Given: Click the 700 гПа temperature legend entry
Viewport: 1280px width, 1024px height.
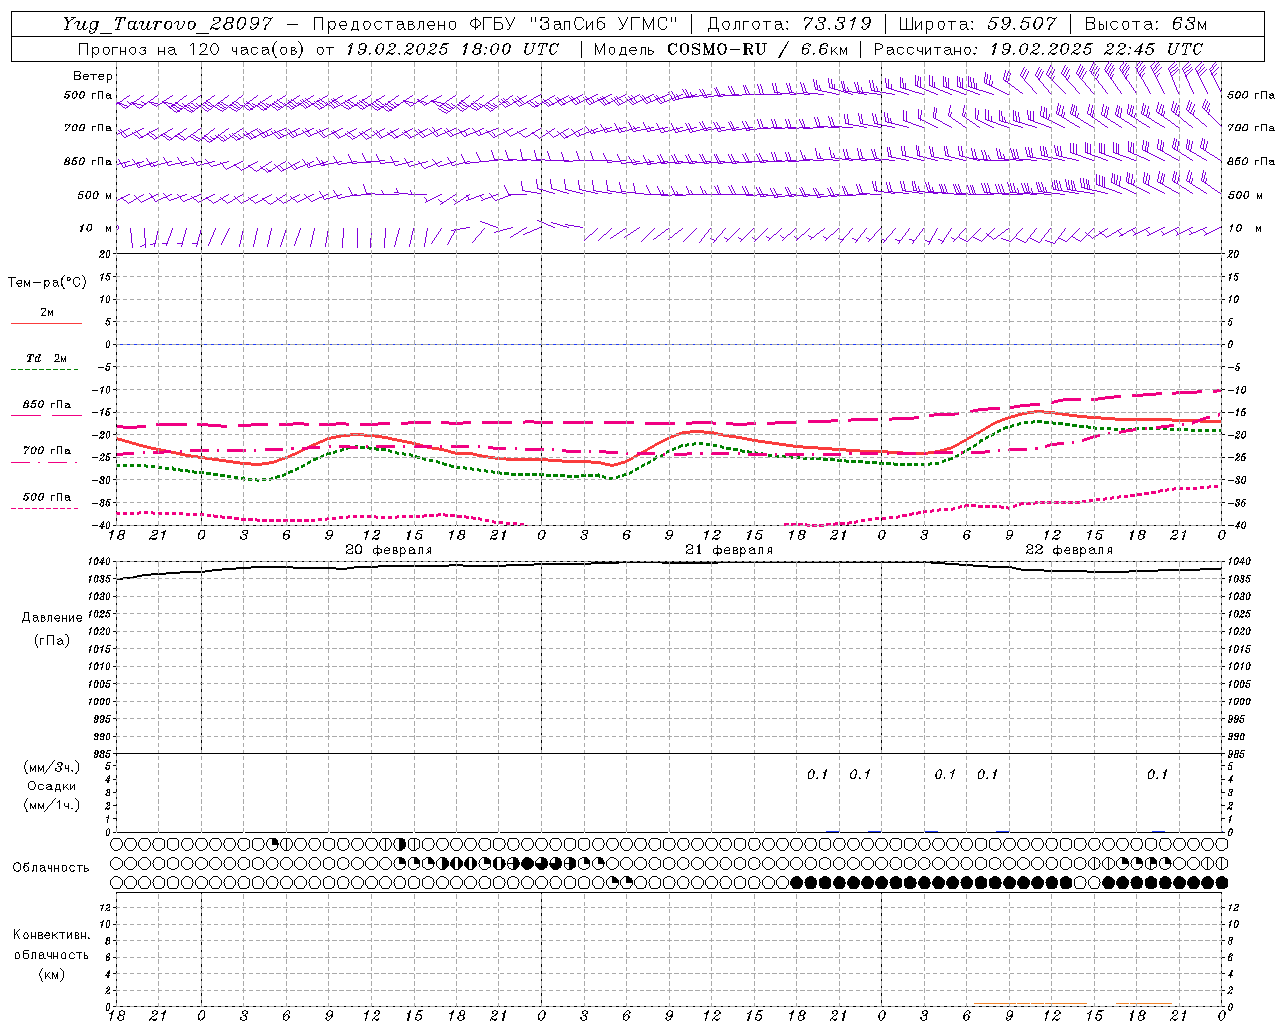Looking at the screenshot, I should (x=46, y=450).
